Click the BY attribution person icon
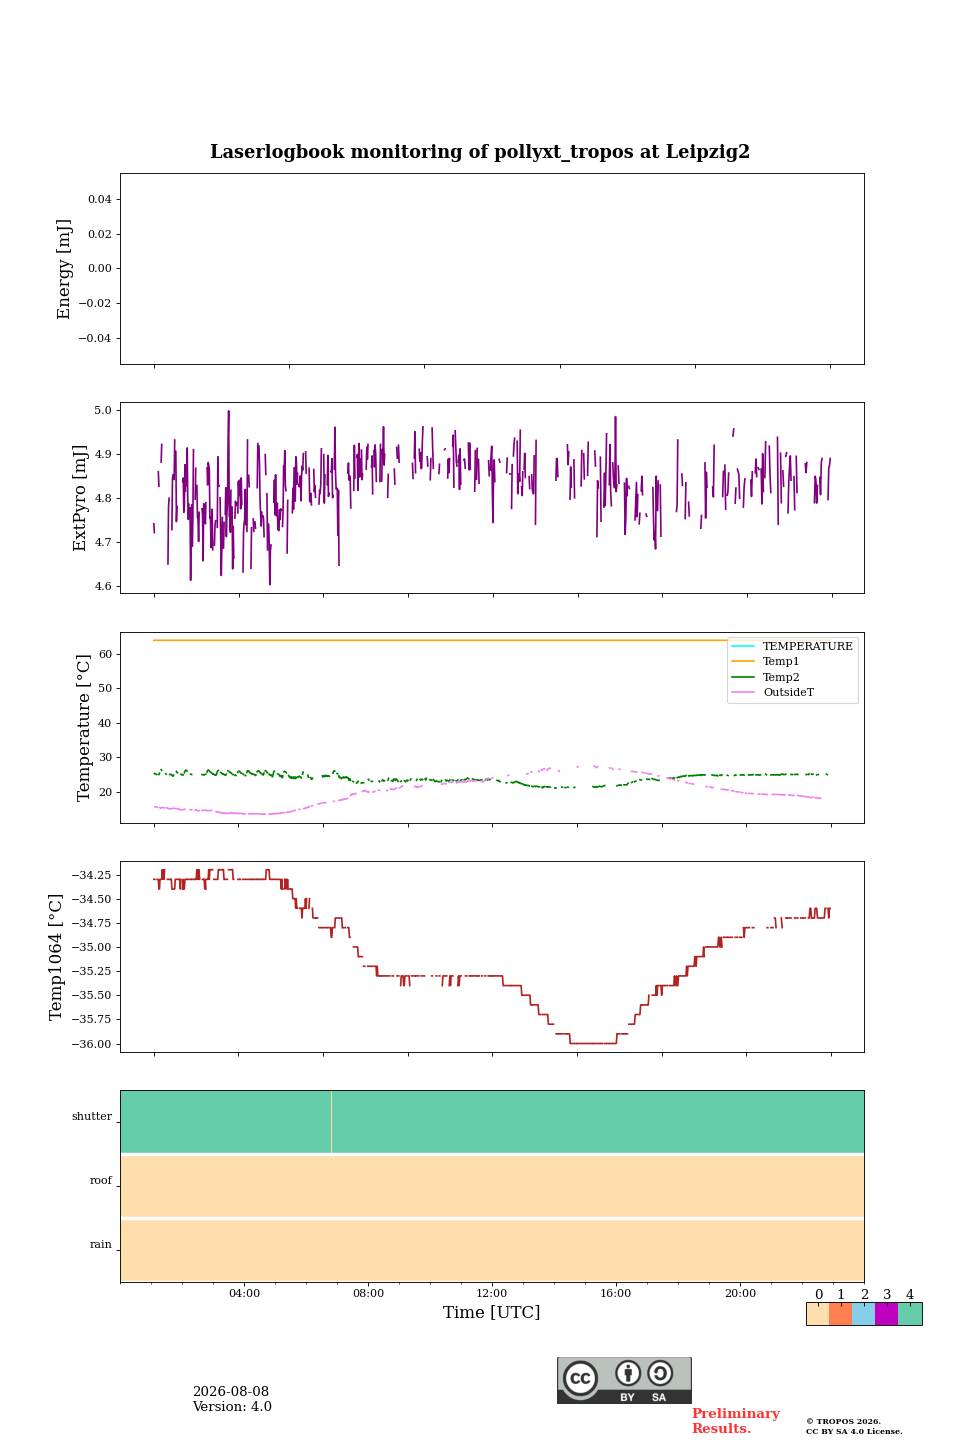 click(628, 1373)
